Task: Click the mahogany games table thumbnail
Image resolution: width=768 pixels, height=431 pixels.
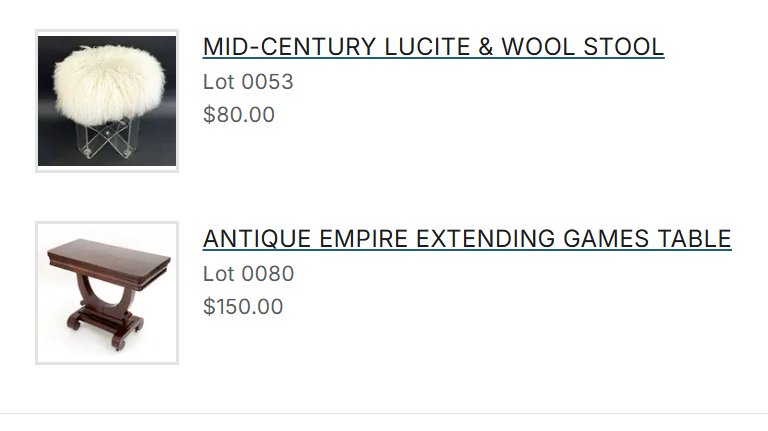Action: tap(107, 293)
